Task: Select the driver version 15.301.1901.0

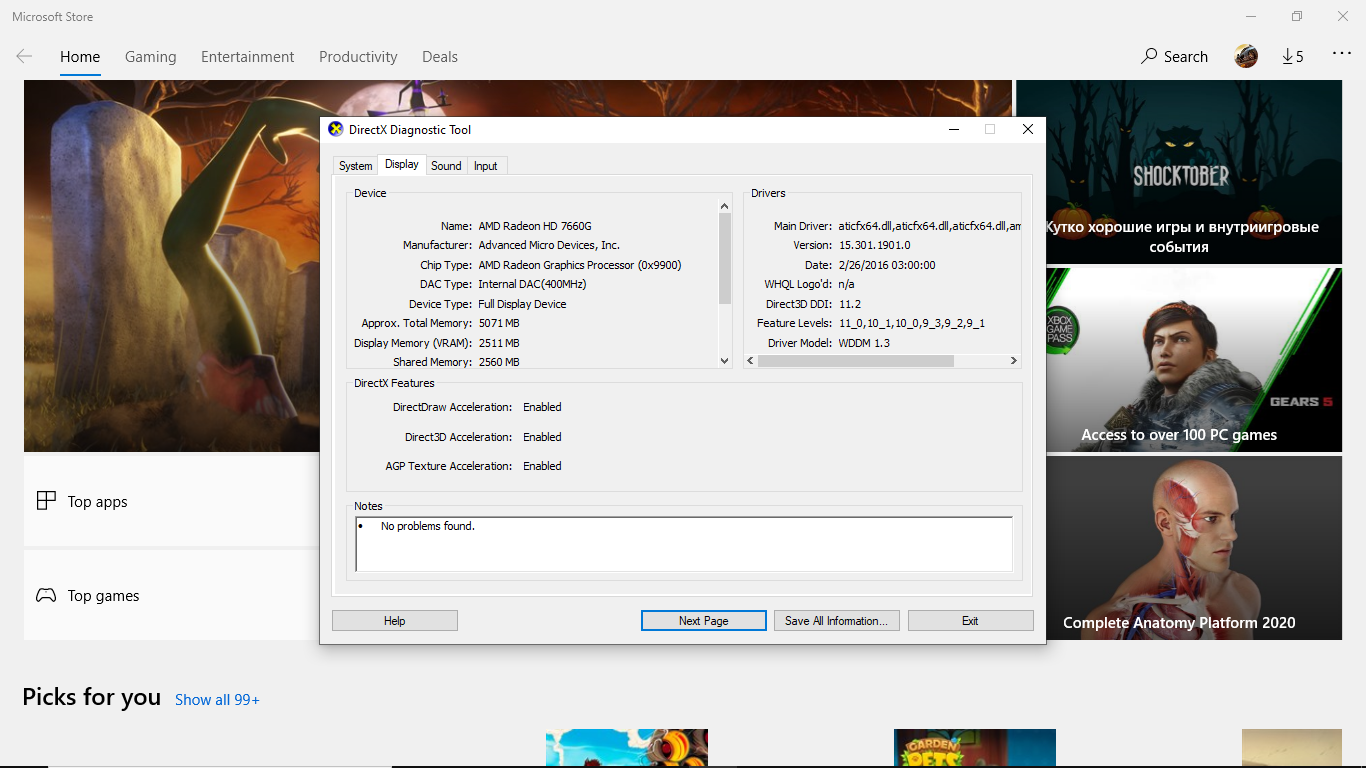Action: pos(874,245)
